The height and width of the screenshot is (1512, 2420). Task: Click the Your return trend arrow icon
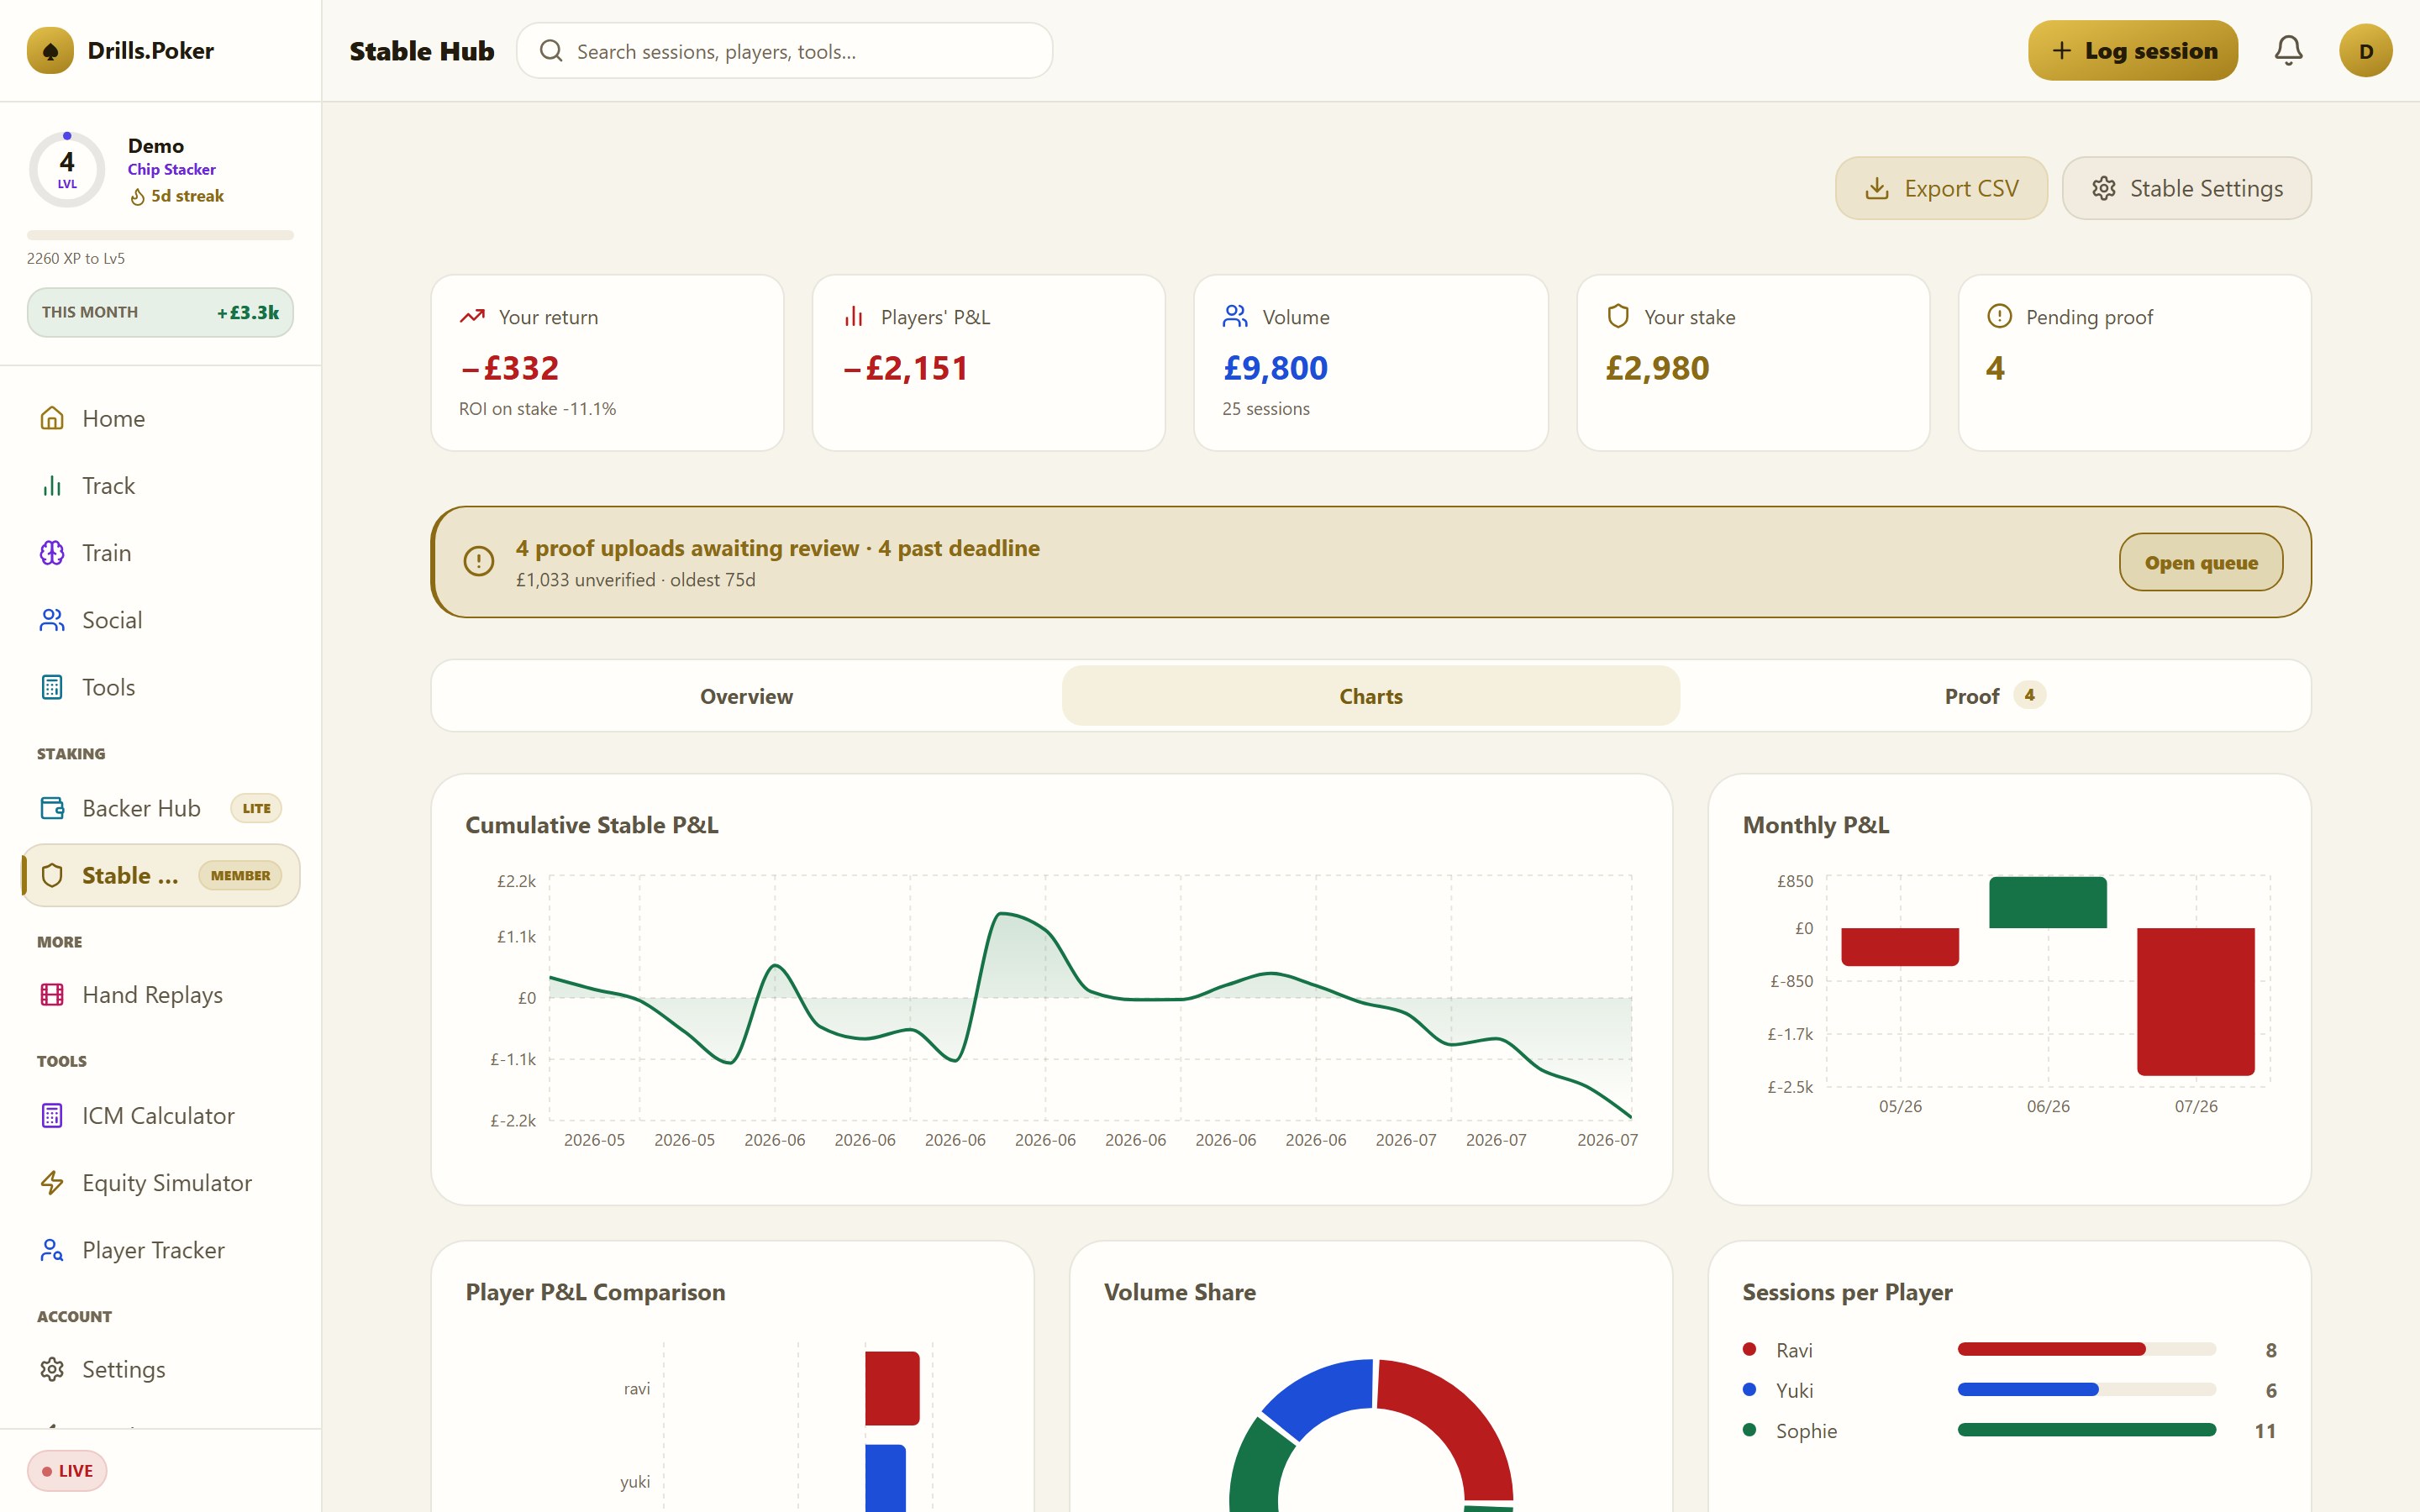click(x=472, y=316)
